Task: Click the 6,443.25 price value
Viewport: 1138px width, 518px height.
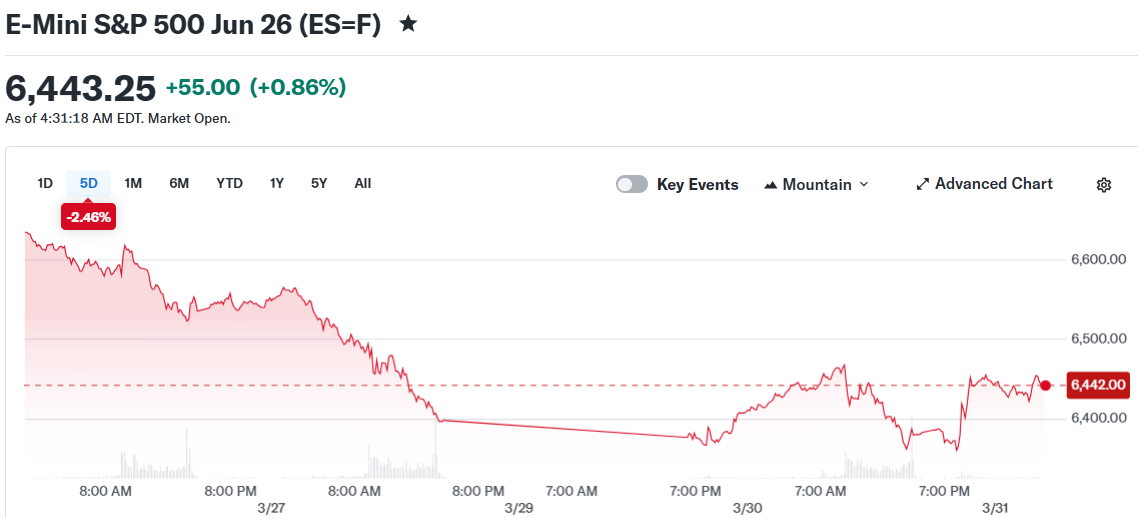Action: click(81, 89)
